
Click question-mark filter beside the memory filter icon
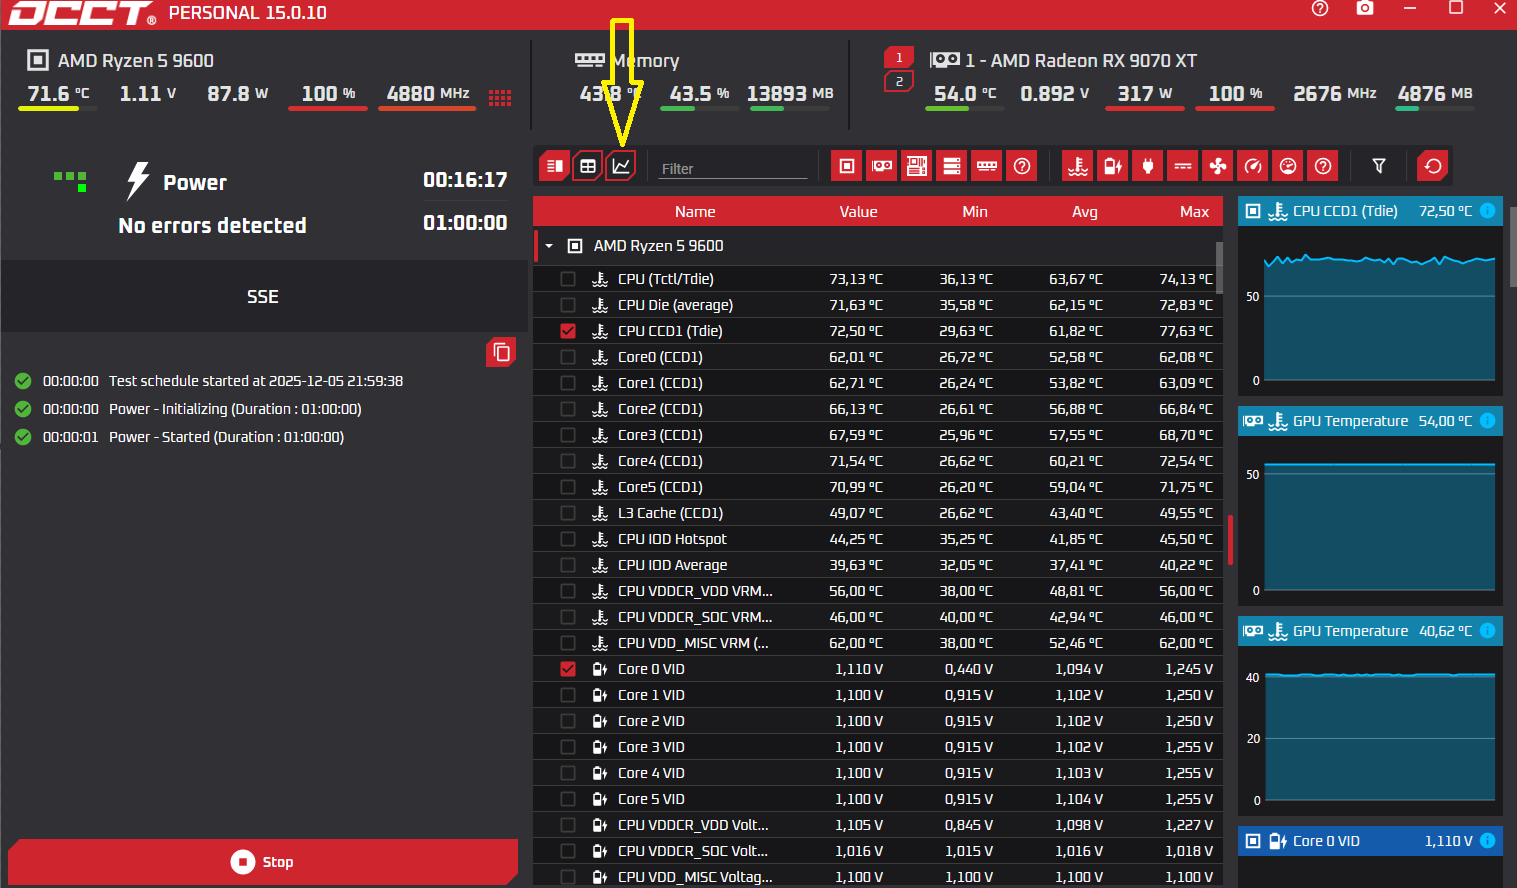(1022, 166)
